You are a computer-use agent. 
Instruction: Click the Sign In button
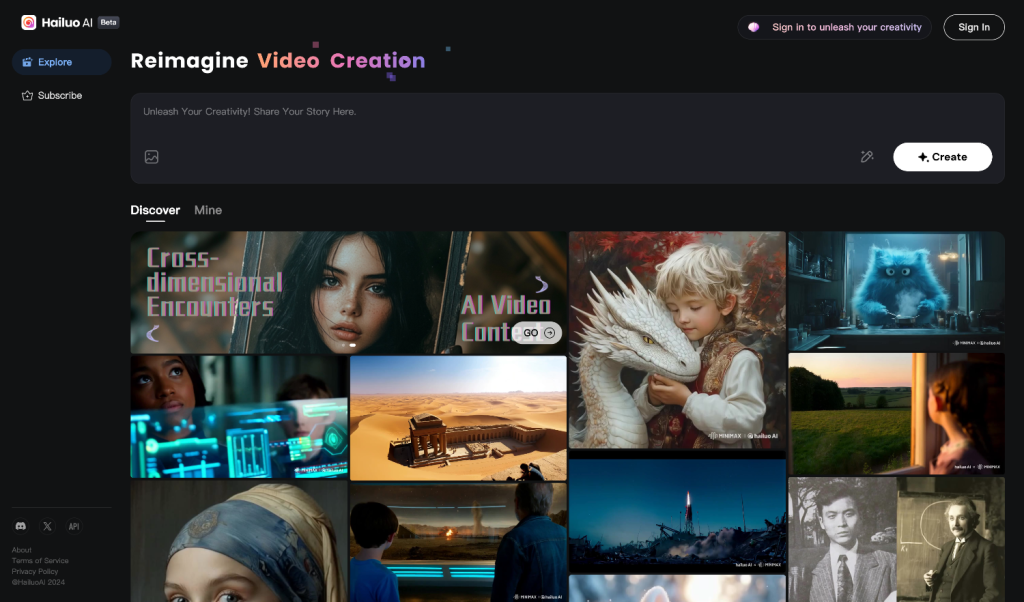973,27
